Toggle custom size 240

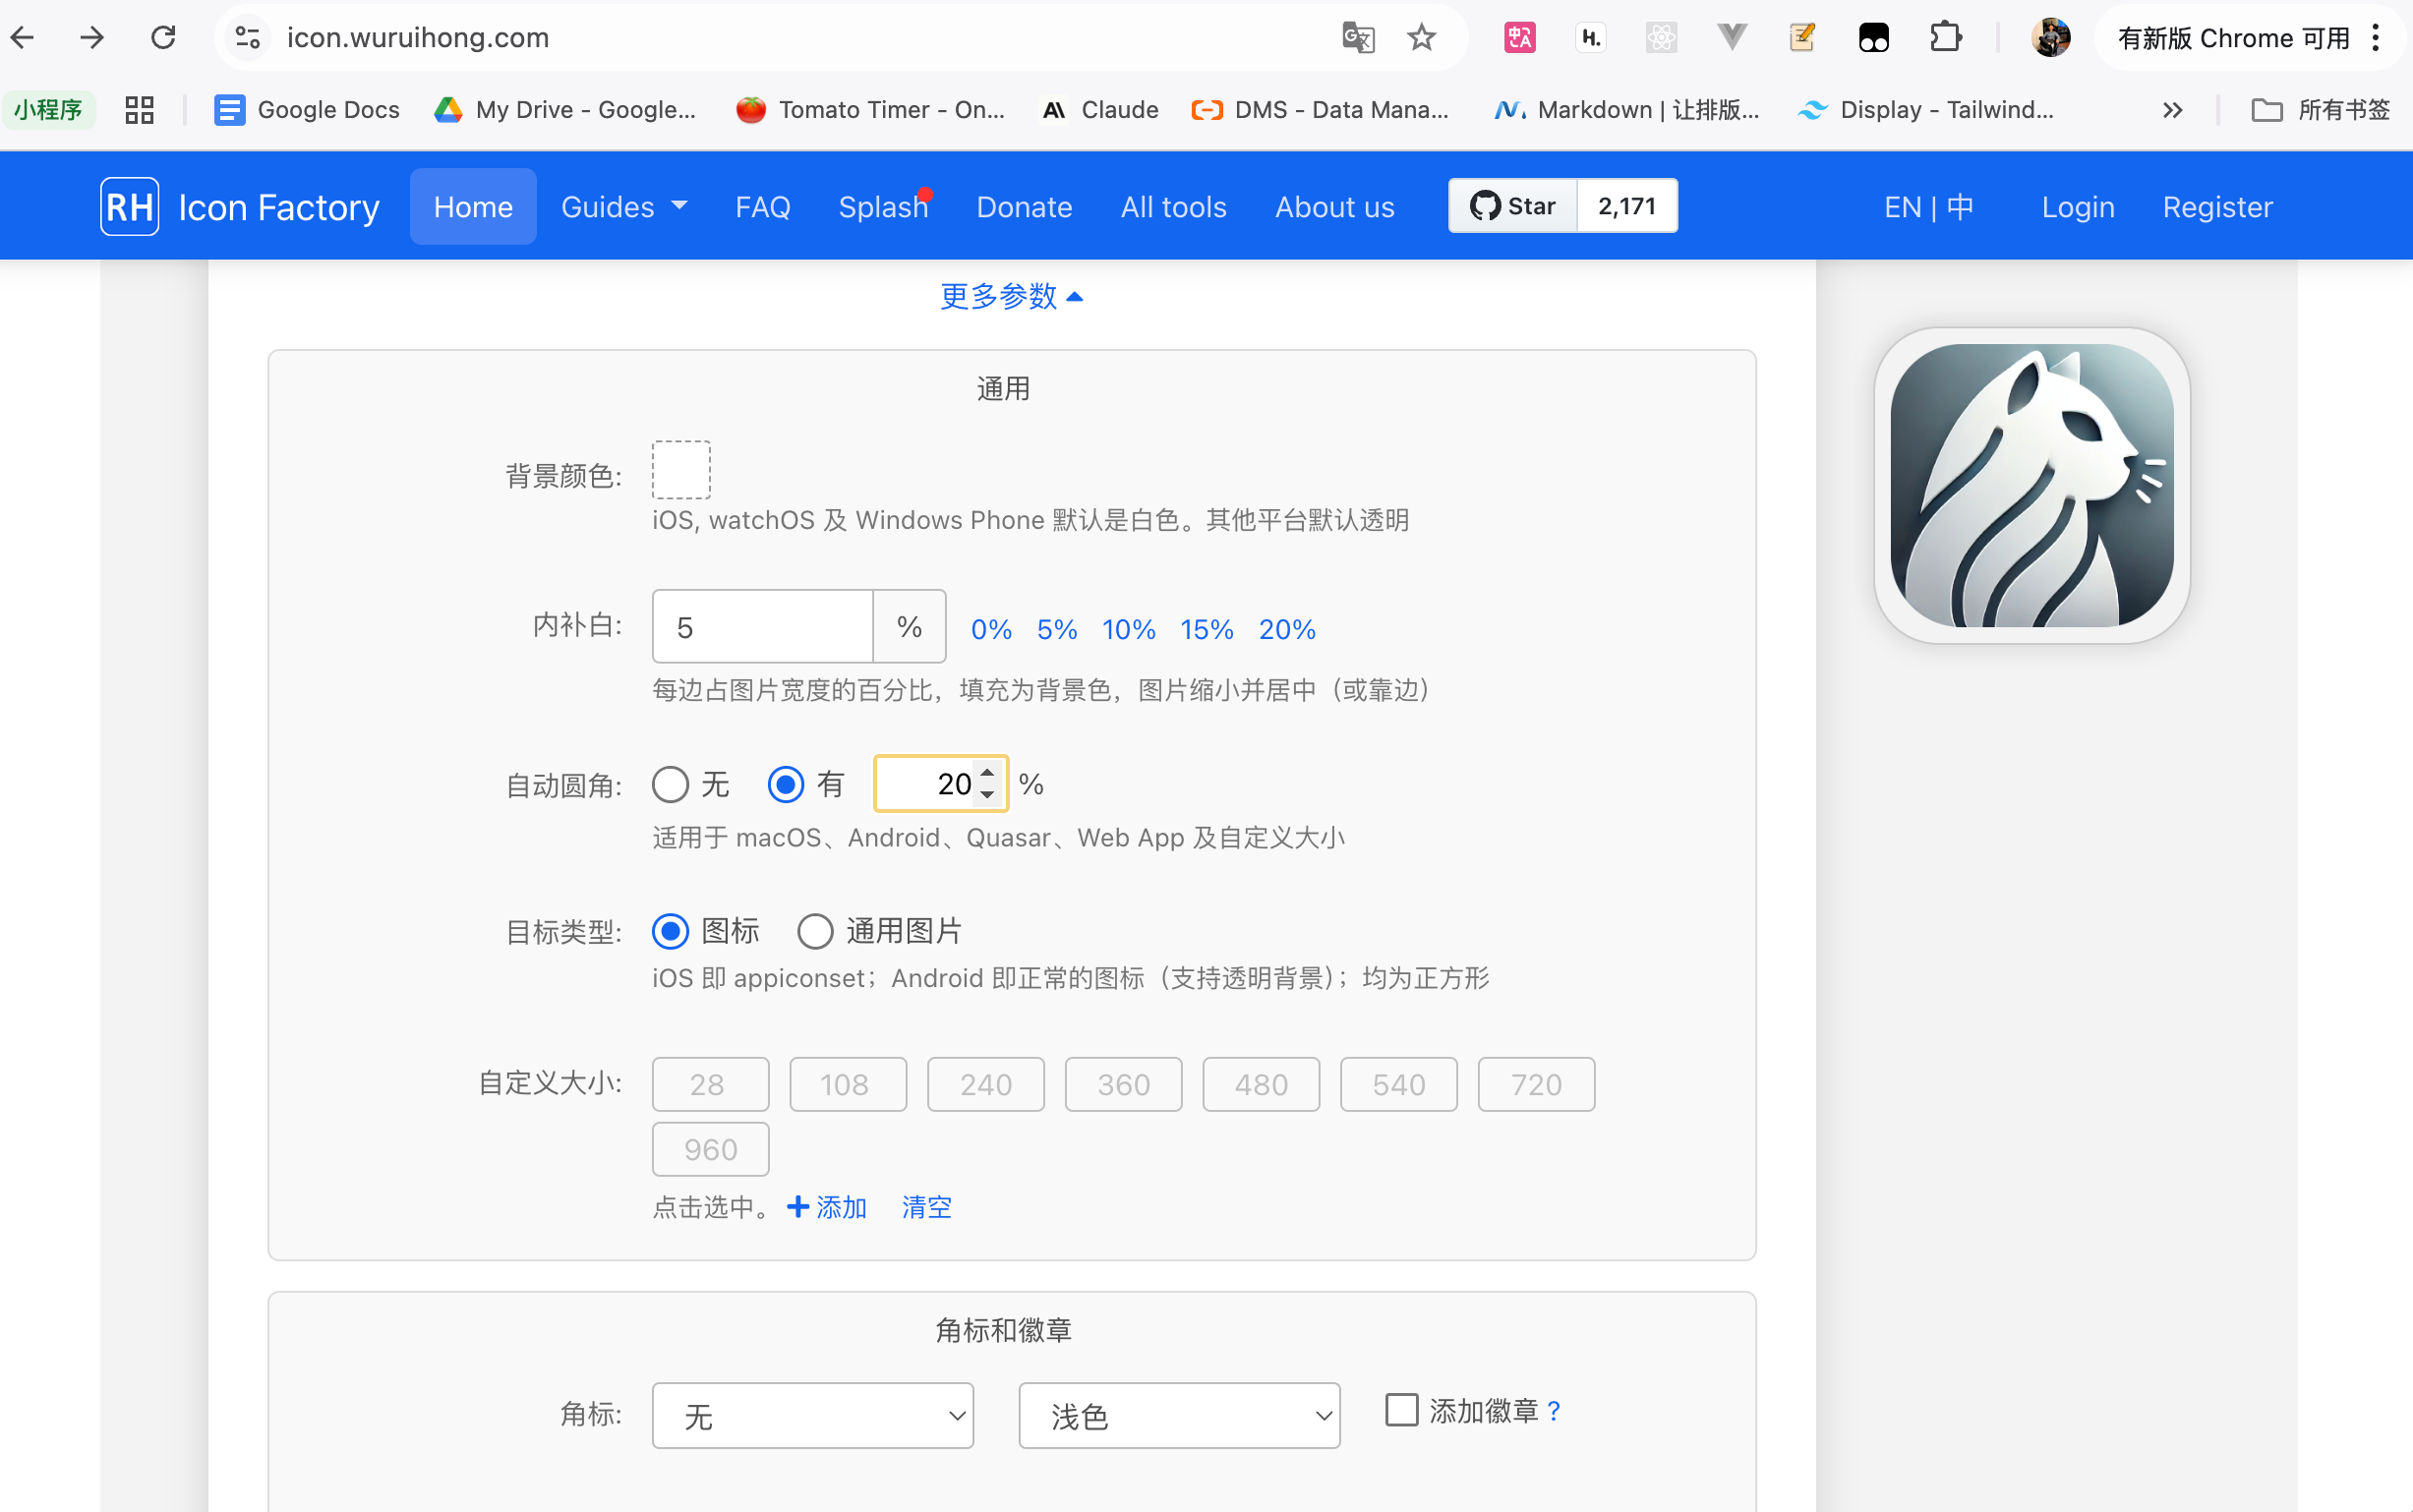(x=986, y=1084)
